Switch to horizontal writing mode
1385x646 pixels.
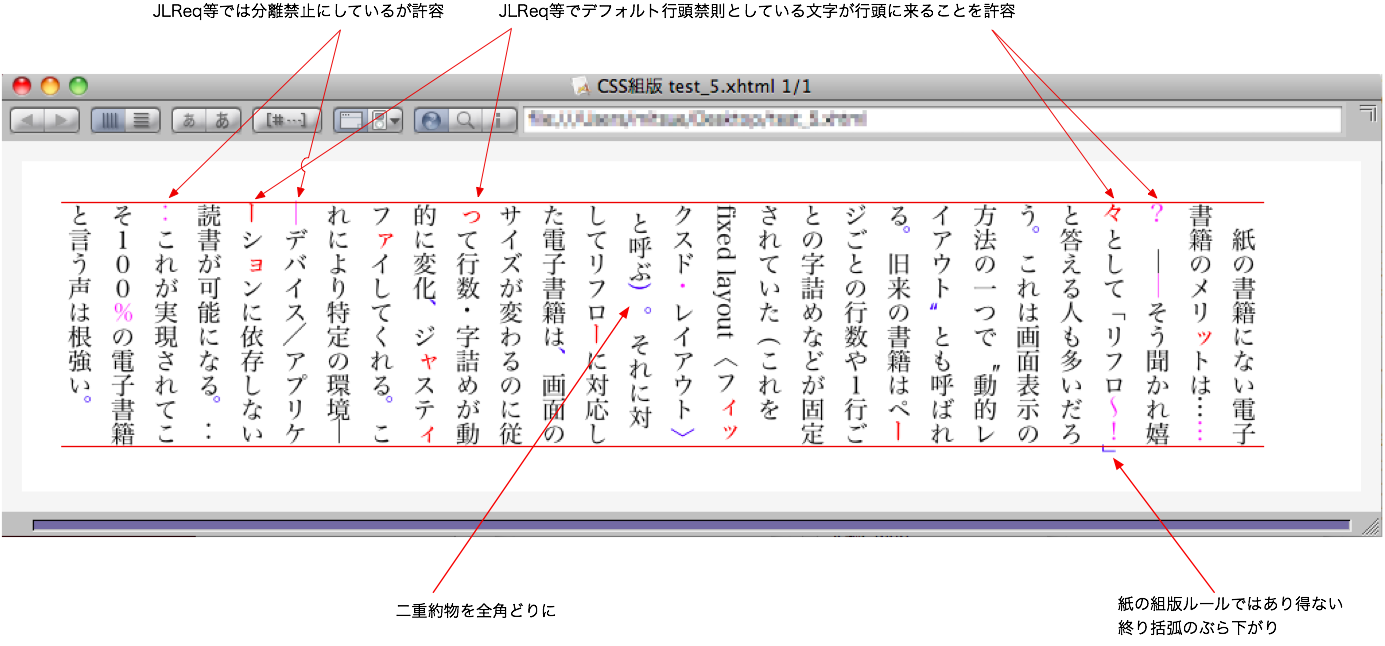pos(142,120)
